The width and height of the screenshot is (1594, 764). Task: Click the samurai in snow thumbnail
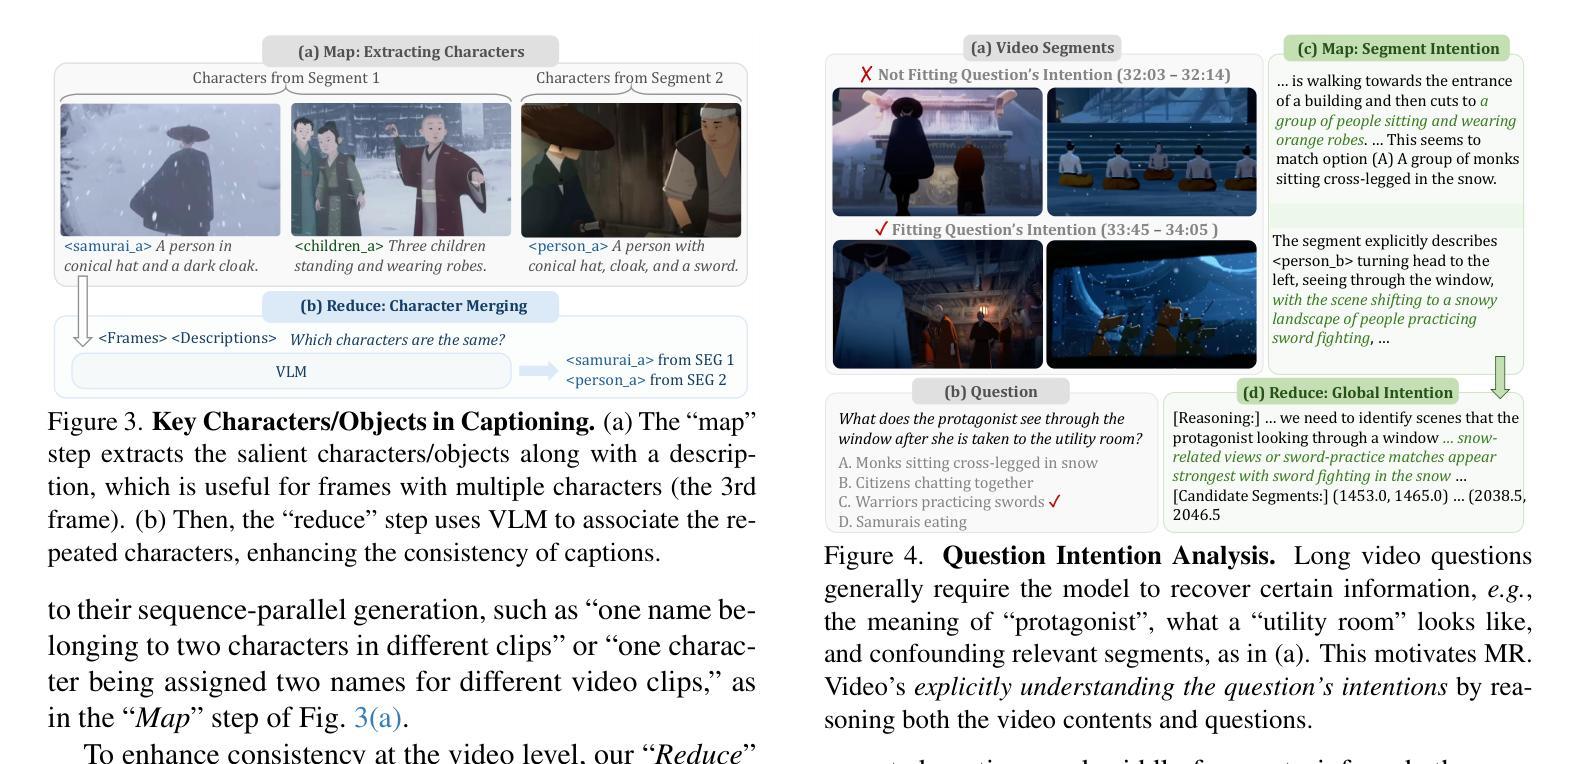pos(170,169)
